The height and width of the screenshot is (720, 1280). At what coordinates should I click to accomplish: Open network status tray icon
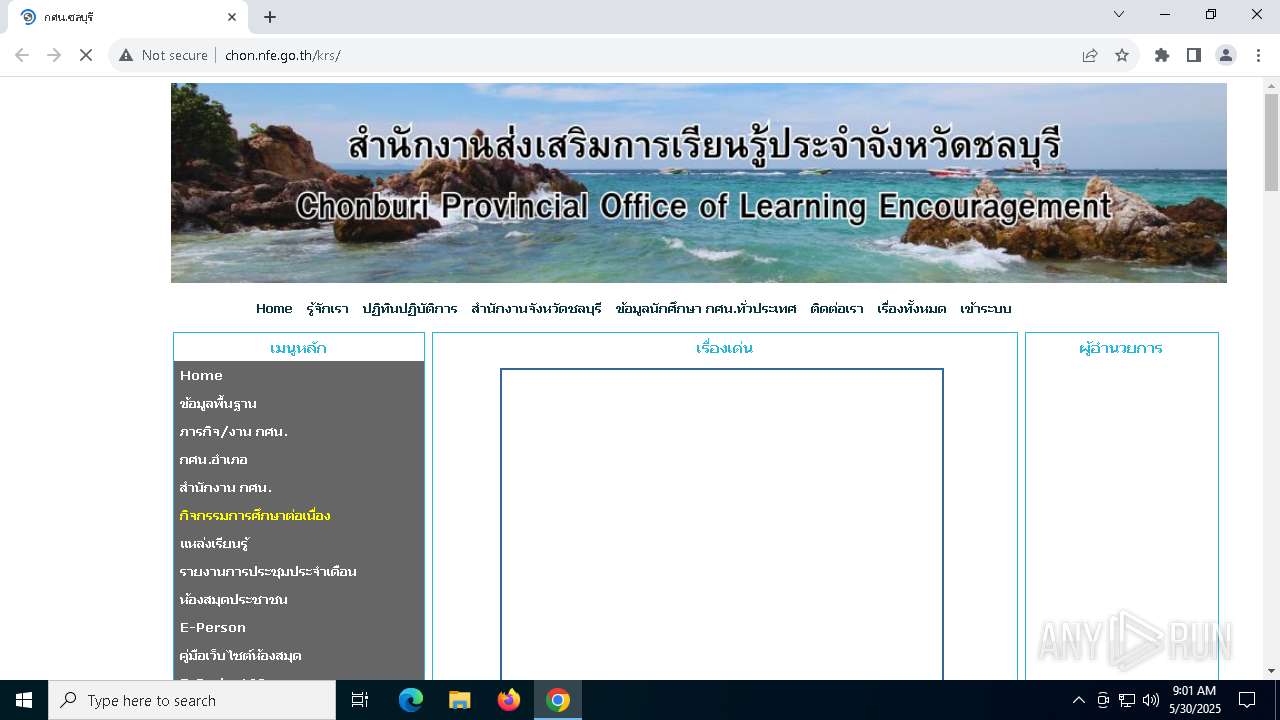1127,700
